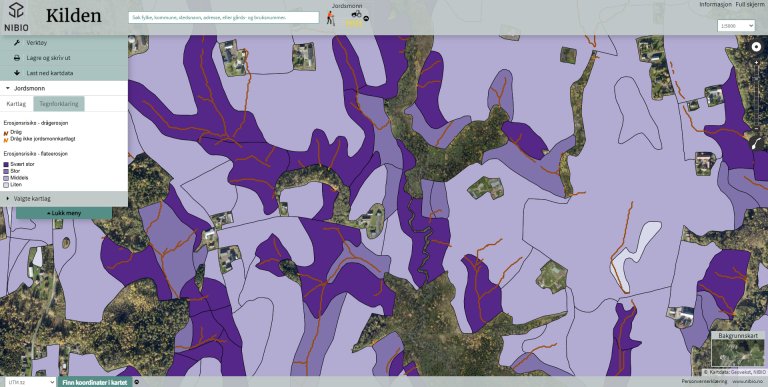The width and height of the screenshot is (768, 387).
Task: Open the Informasjon link
Action: [x=715, y=4]
